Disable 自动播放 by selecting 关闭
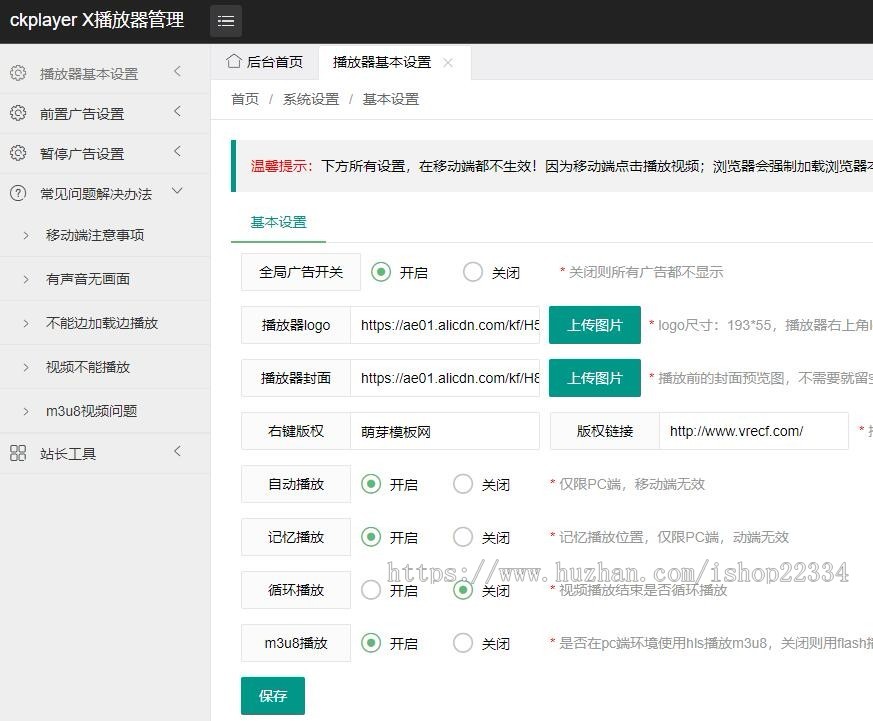Image resolution: width=873 pixels, height=721 pixels. [x=463, y=484]
